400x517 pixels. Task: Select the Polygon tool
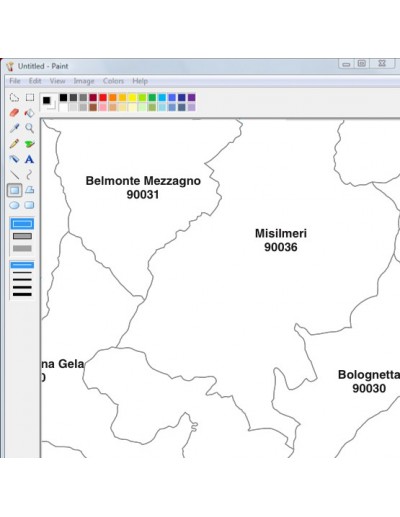point(30,190)
